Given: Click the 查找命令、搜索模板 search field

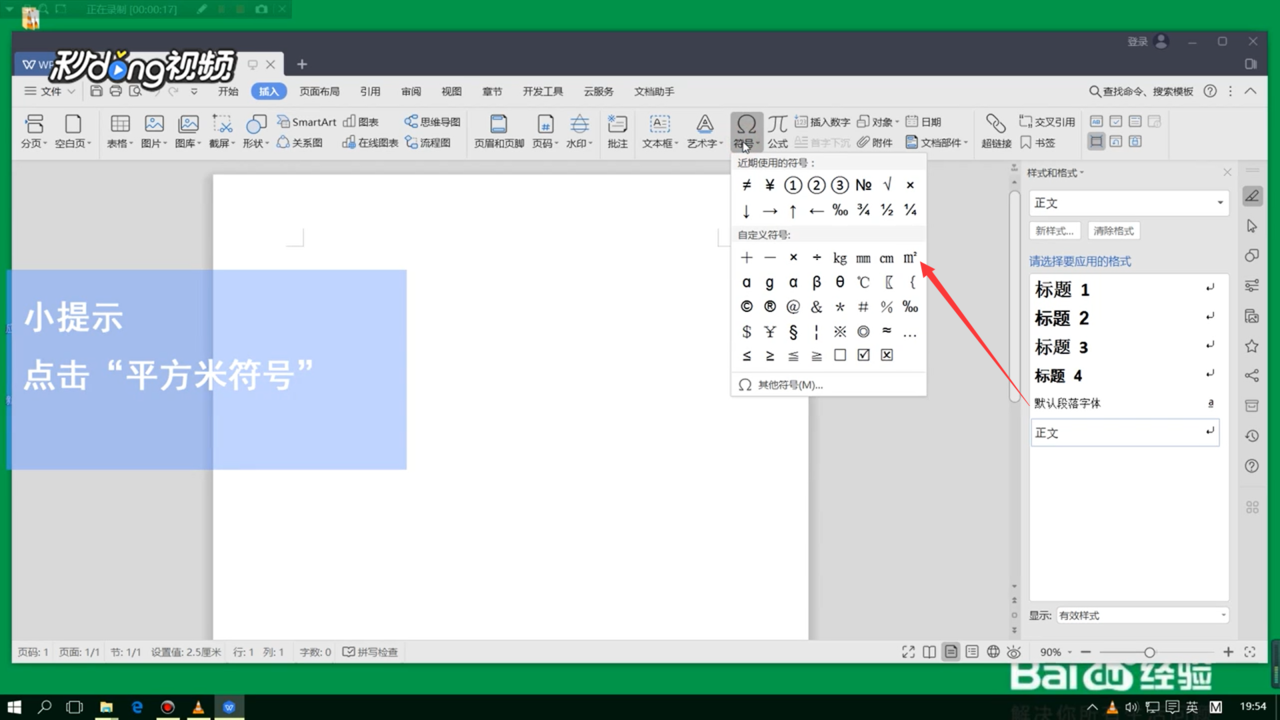Looking at the screenshot, I should 1141,91.
